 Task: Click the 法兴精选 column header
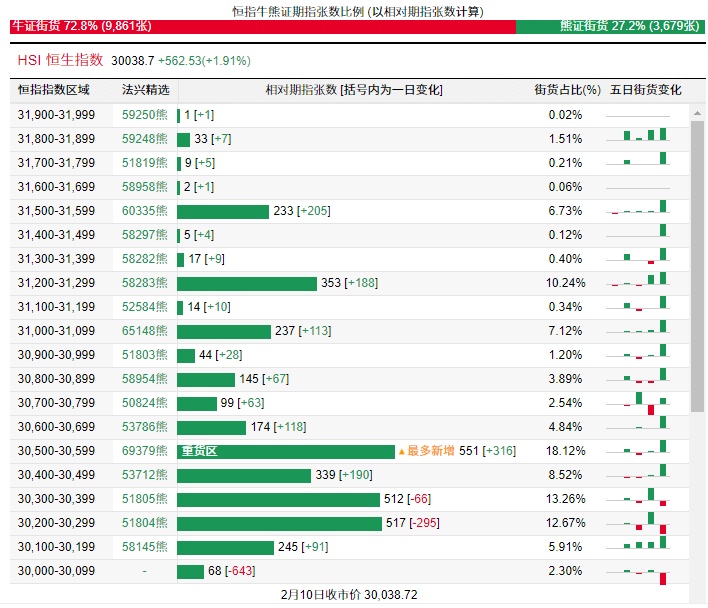pos(145,90)
